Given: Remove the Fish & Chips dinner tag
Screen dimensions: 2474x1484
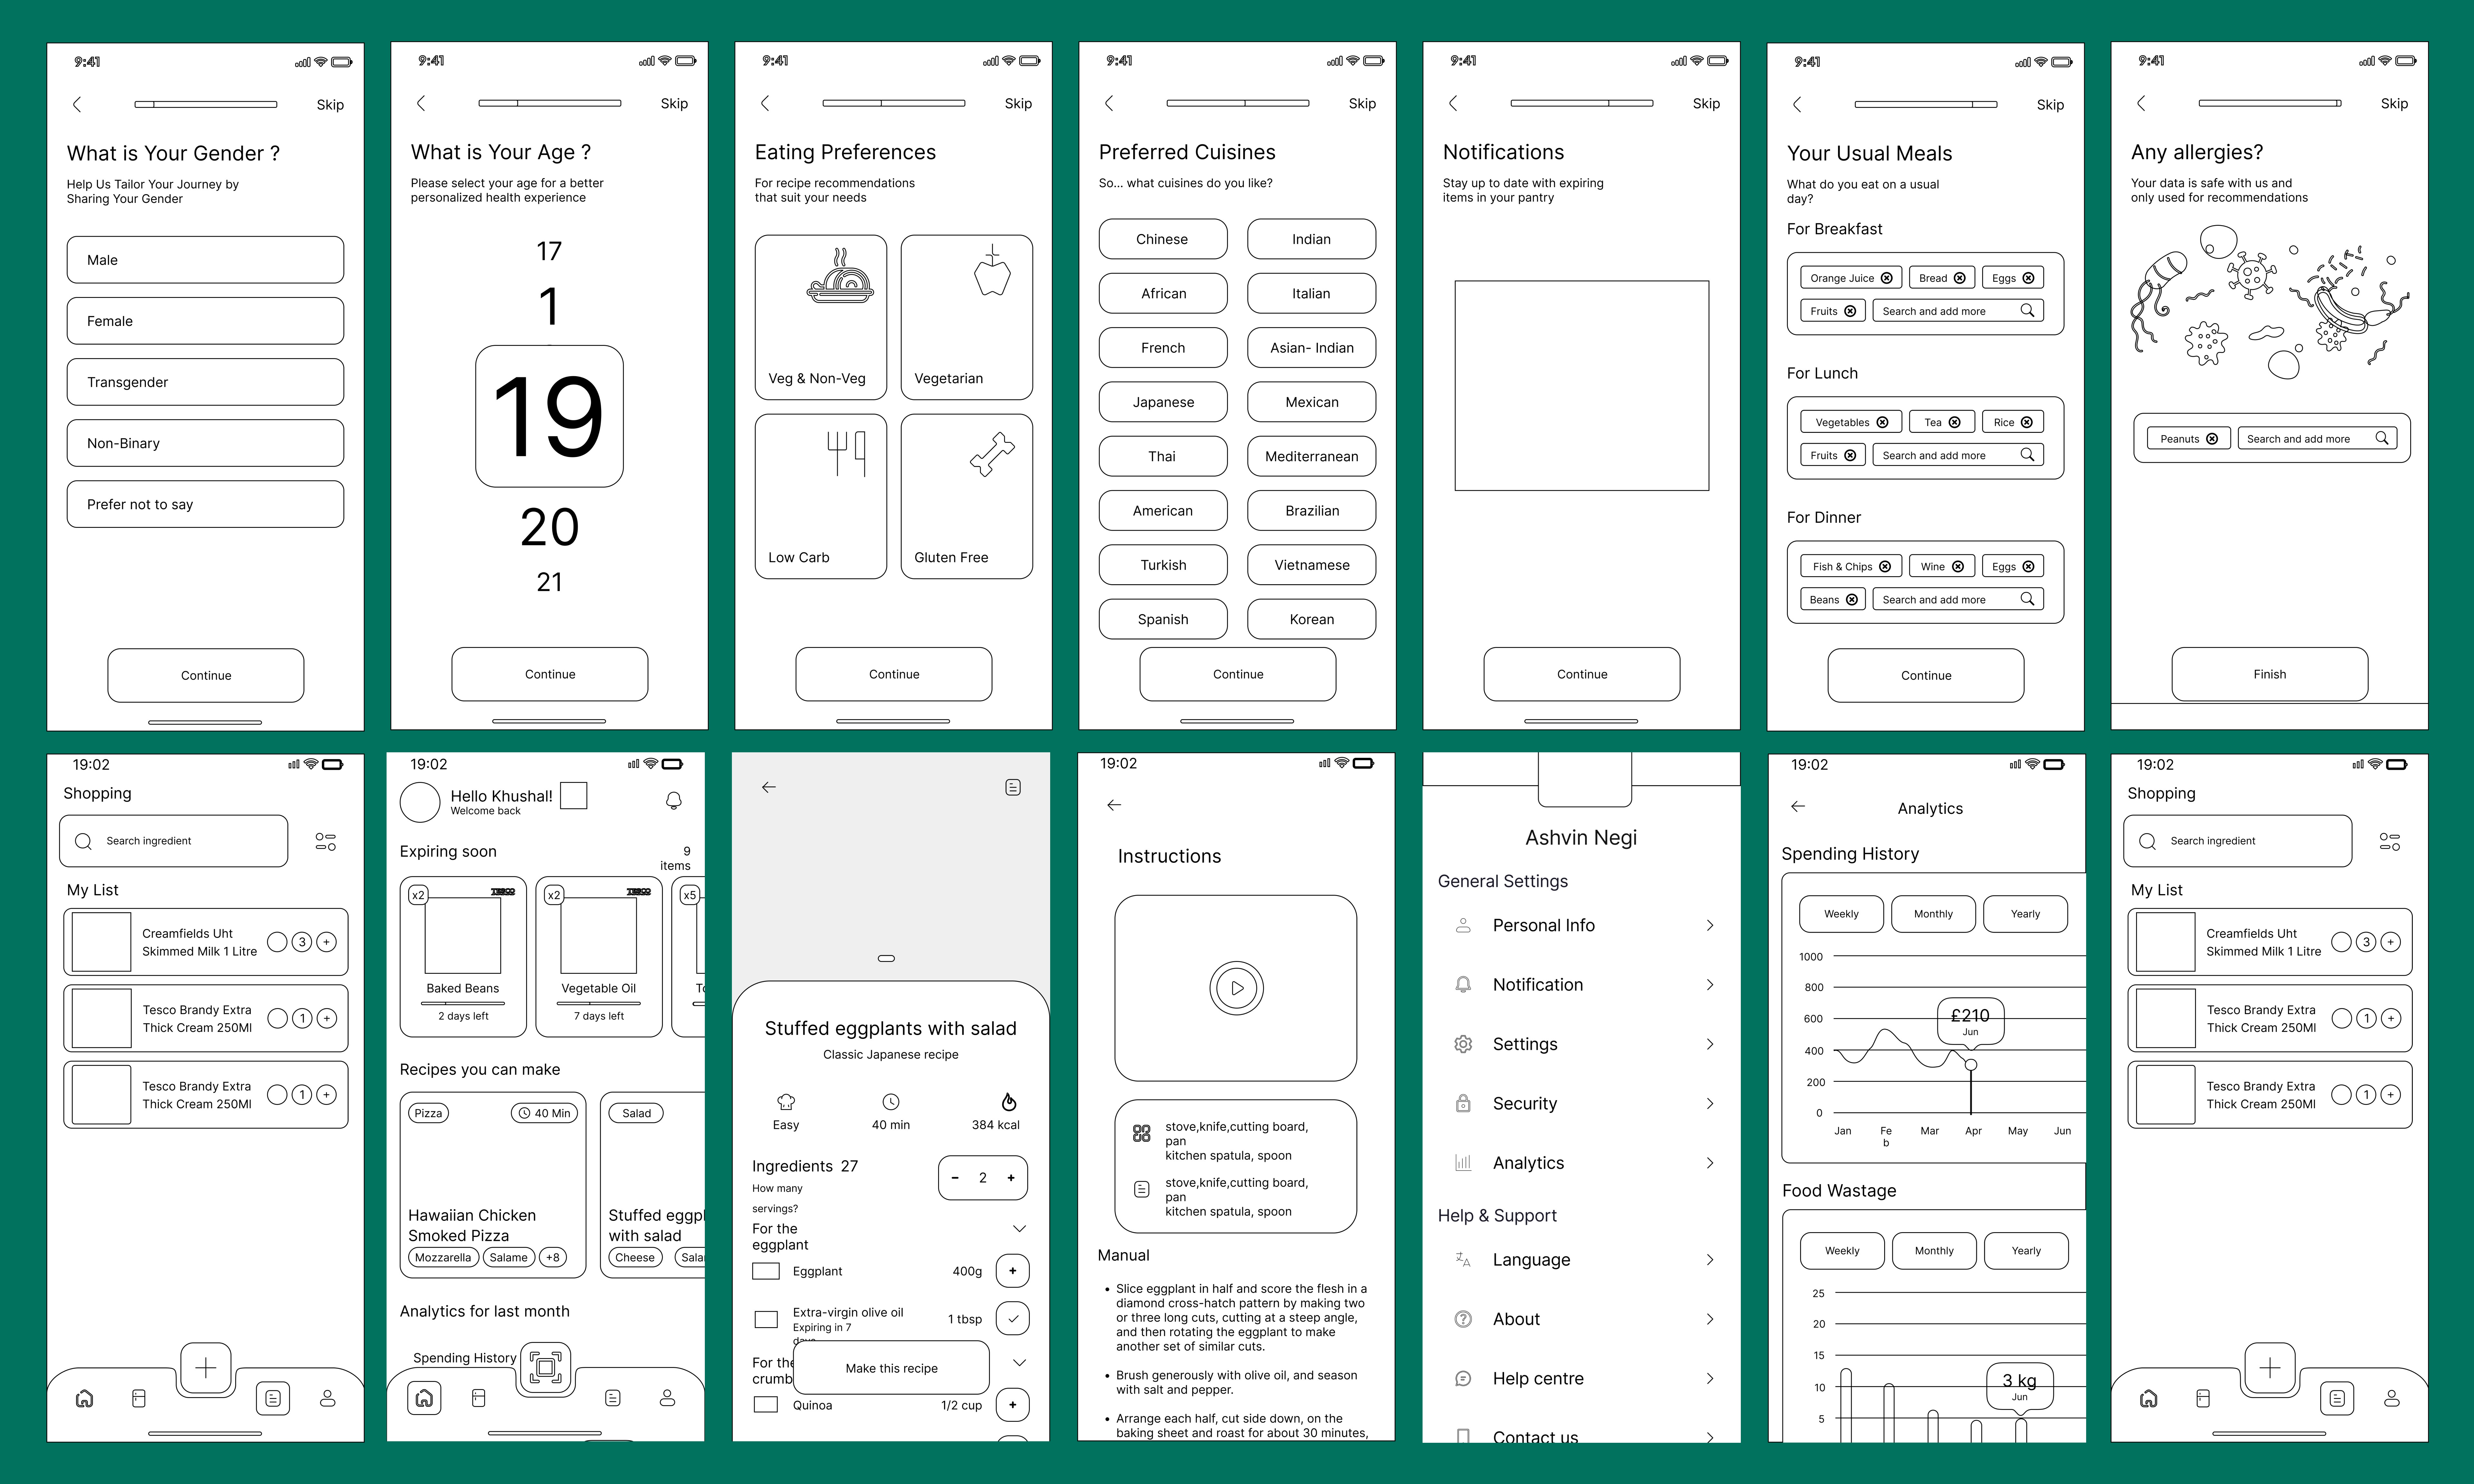Looking at the screenshot, I should point(1885,566).
